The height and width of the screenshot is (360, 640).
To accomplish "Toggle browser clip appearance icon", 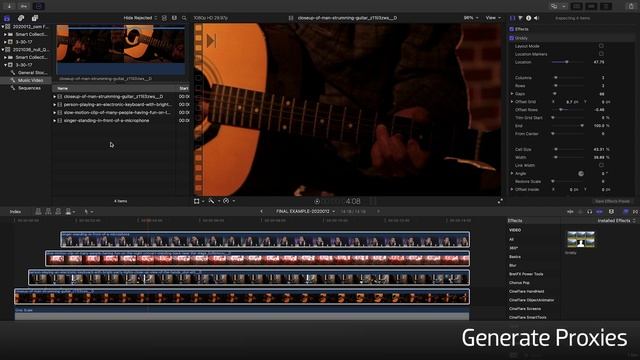I will point(164,18).
